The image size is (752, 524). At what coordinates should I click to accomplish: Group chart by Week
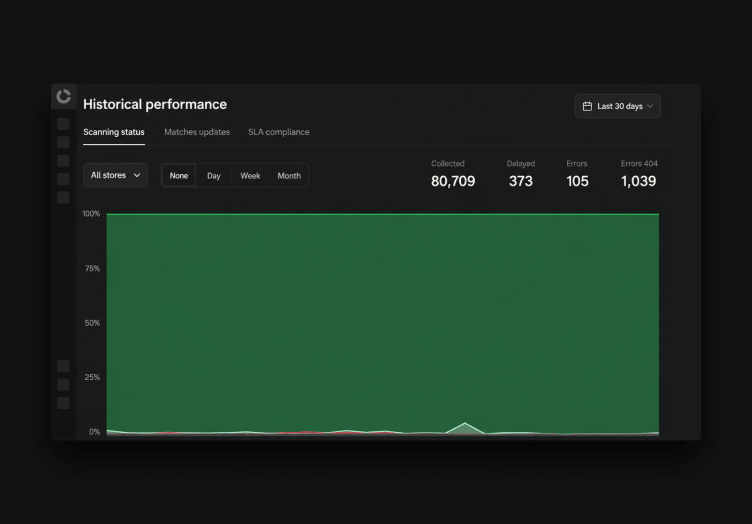tap(250, 176)
